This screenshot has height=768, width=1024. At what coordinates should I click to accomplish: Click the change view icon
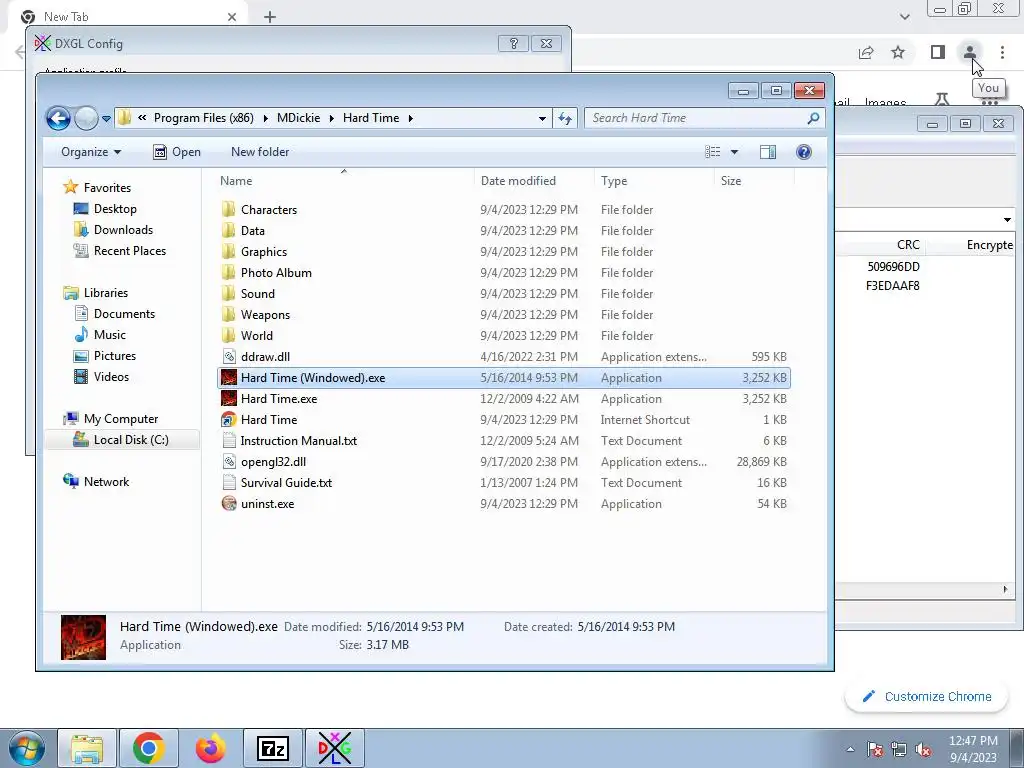(712, 152)
